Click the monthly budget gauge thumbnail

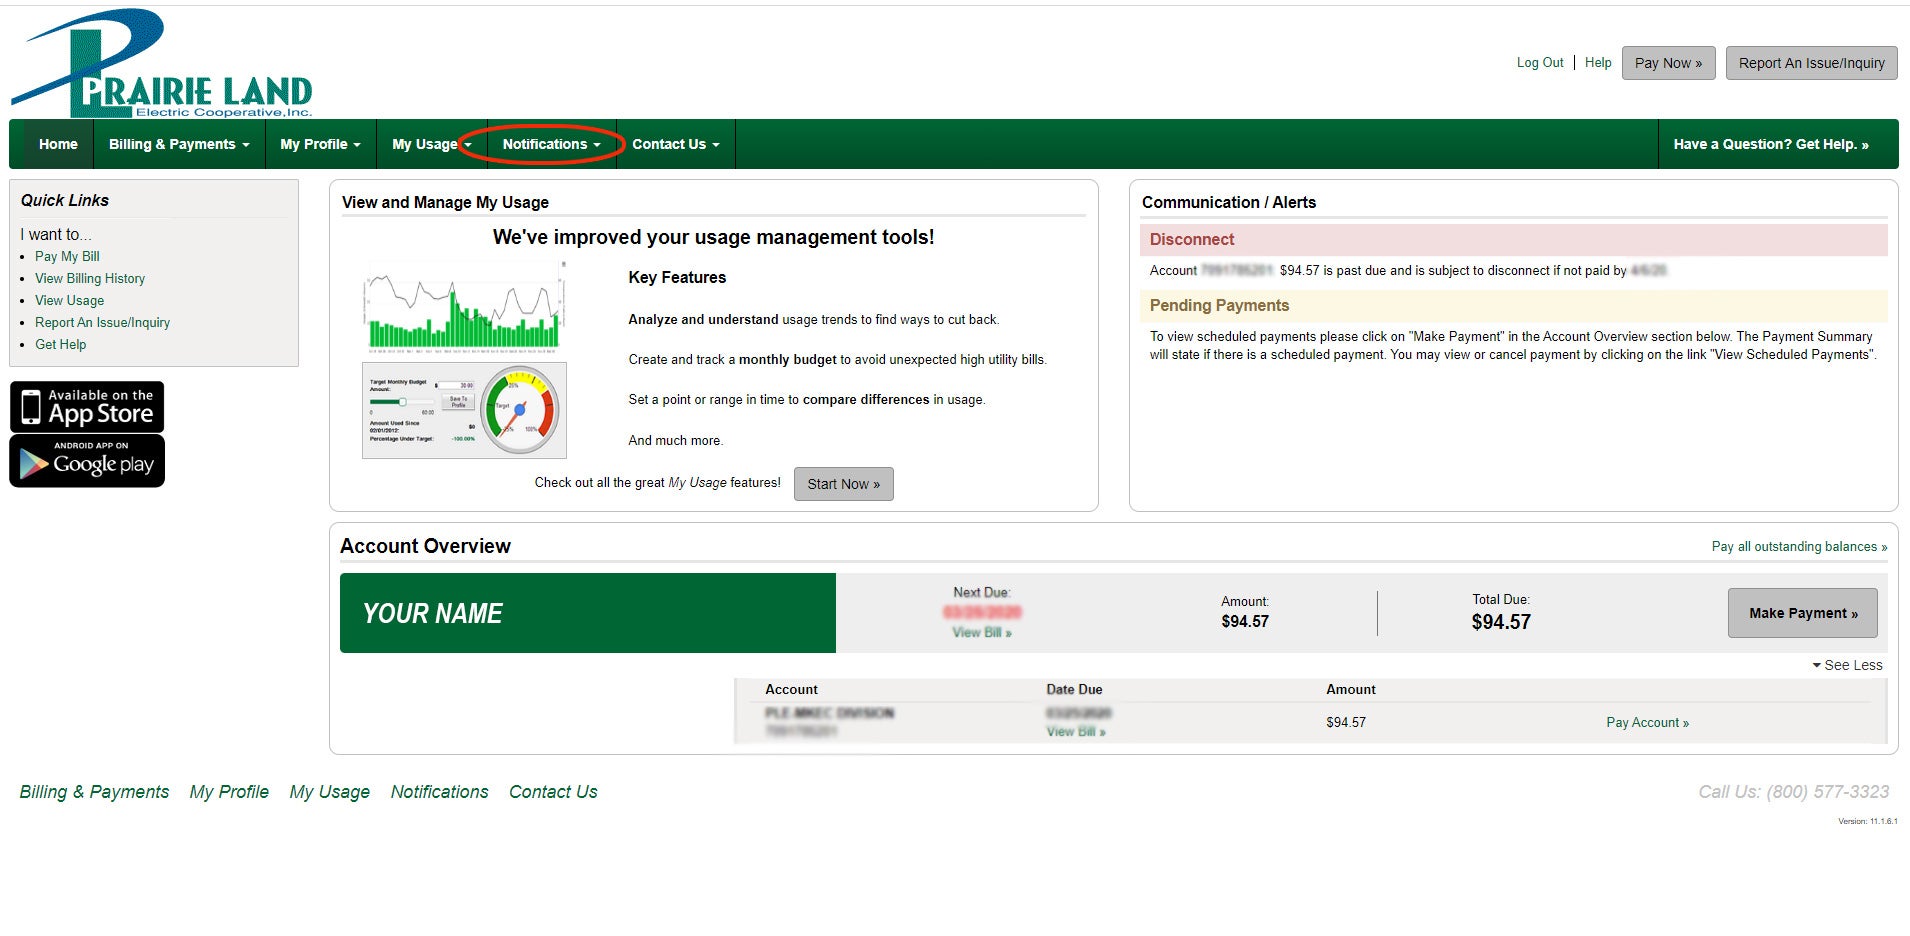464,410
